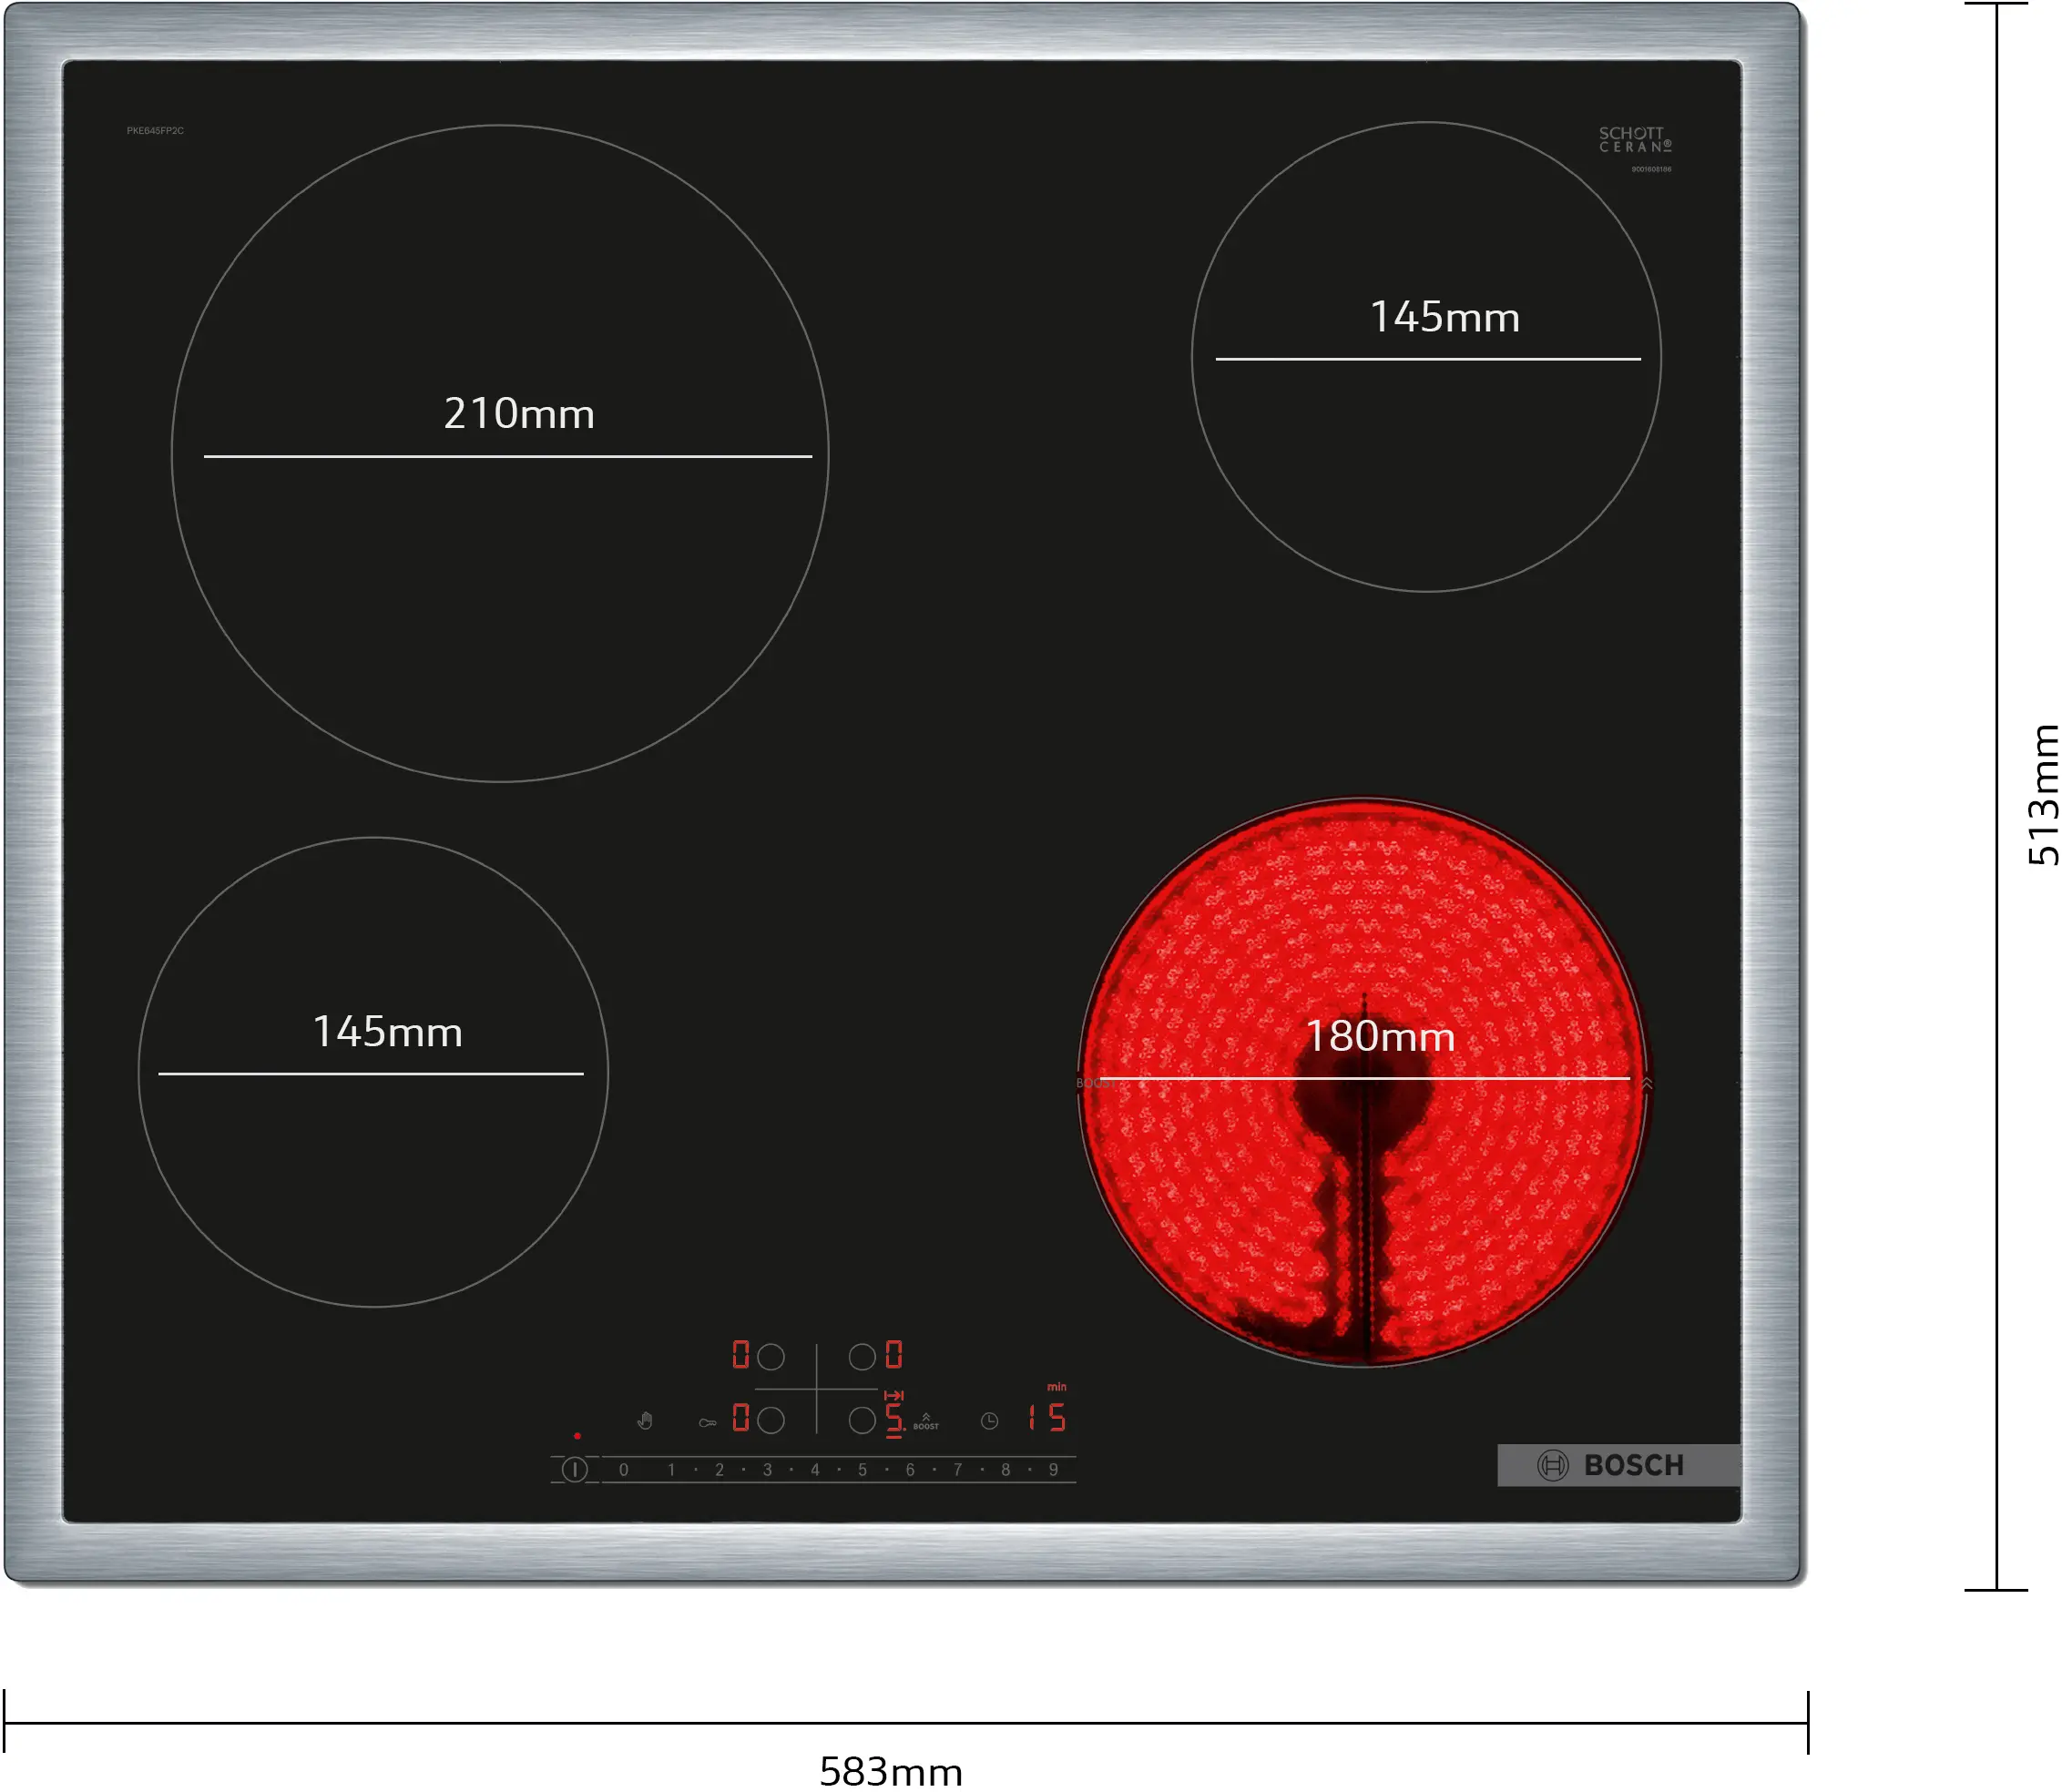Click the Schott Ceran logo
Viewport: 2062px width, 1792px height.
(1634, 140)
